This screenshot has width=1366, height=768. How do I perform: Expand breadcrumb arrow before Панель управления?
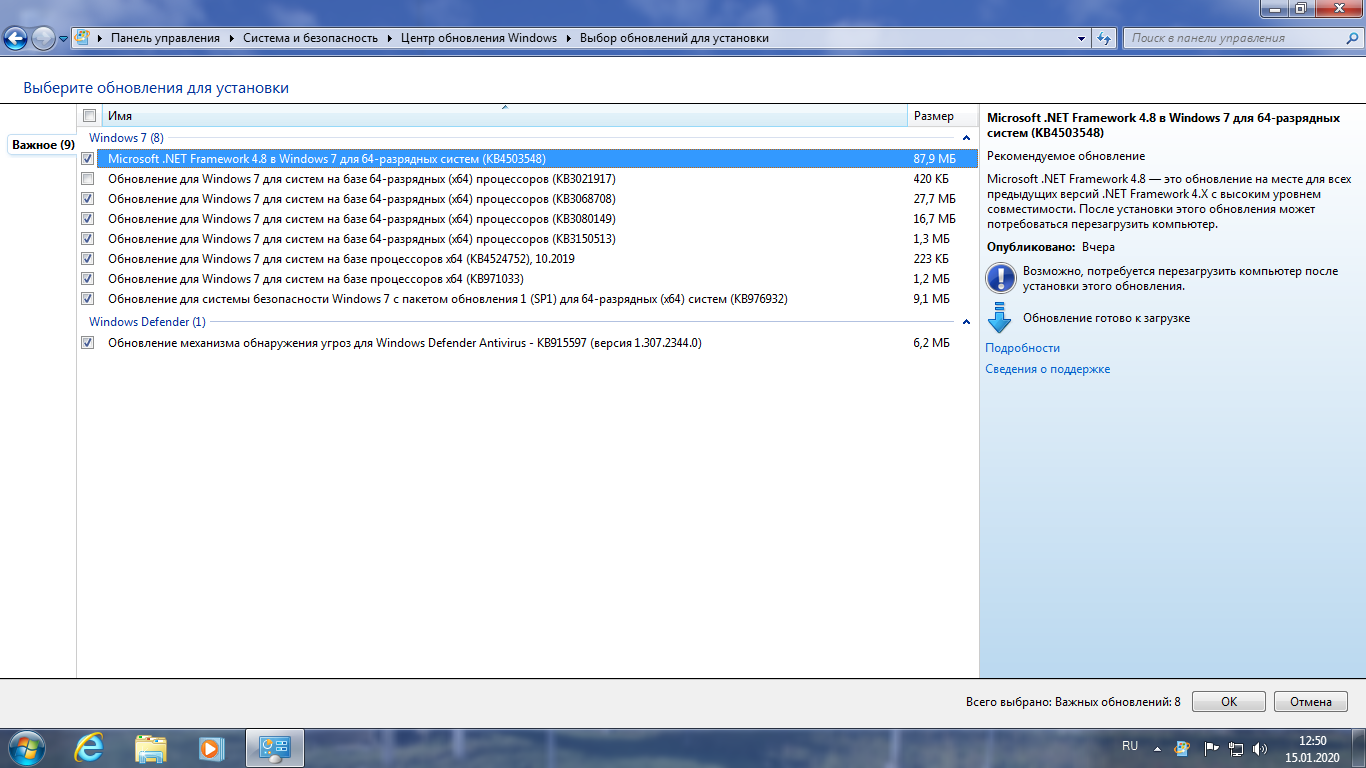tap(101, 38)
